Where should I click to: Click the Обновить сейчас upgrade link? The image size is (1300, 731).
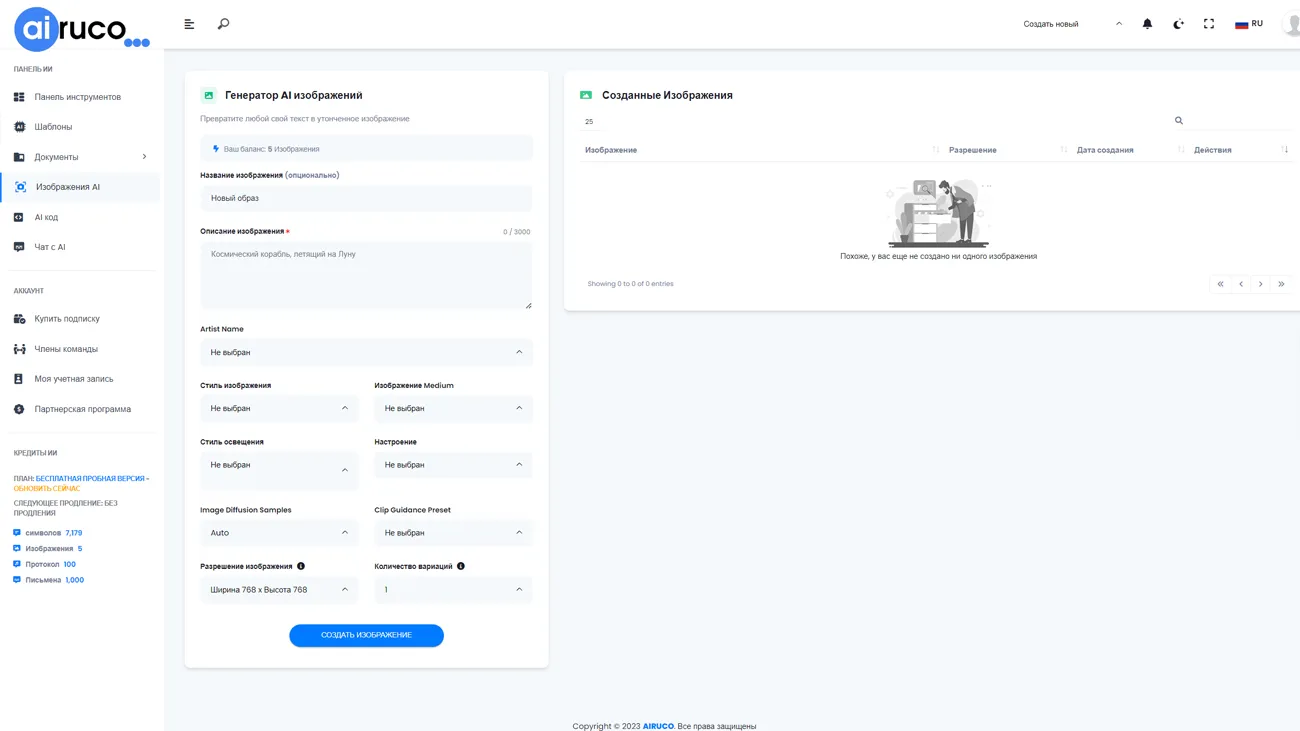tap(46, 489)
